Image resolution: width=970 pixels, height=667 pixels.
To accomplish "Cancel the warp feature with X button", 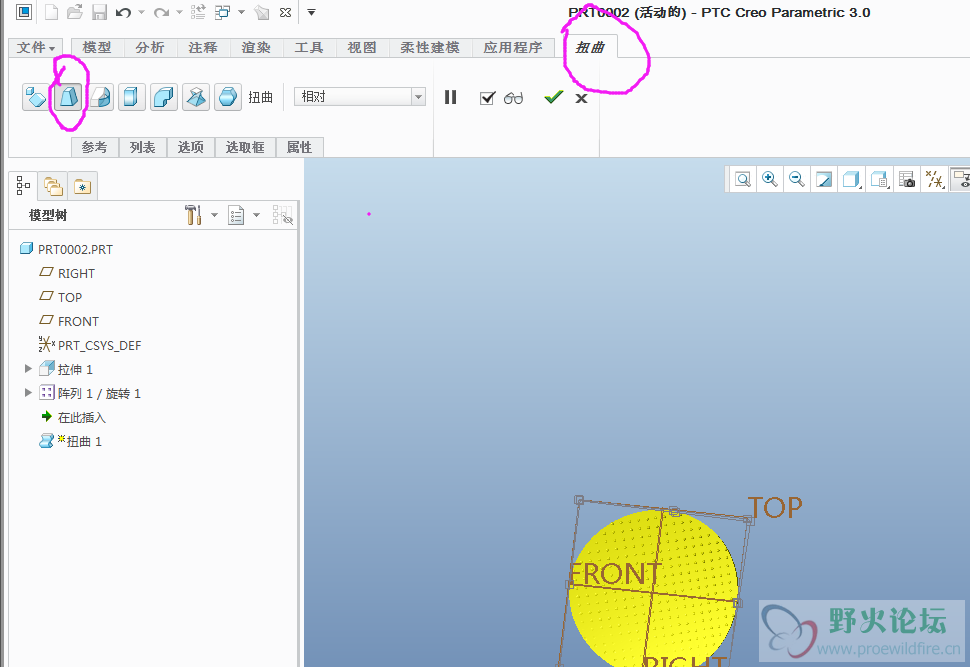I will (582, 98).
